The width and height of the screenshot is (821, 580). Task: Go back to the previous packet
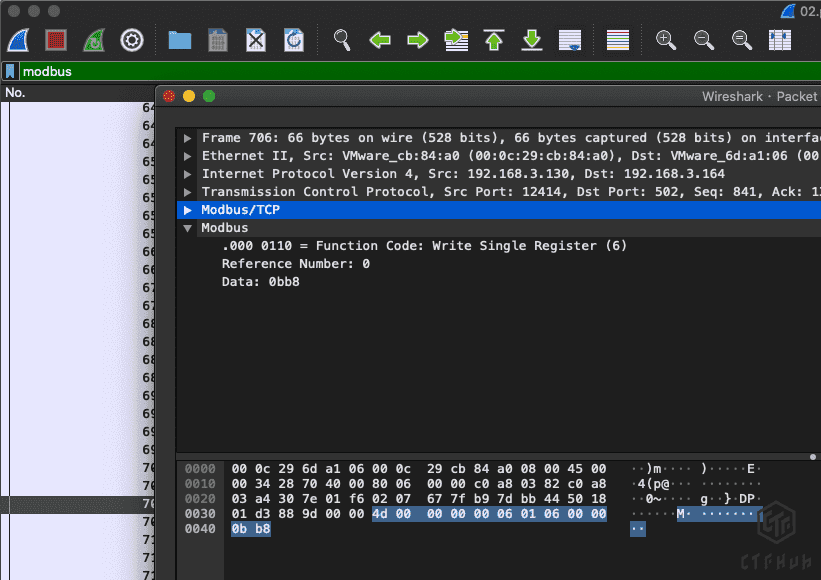point(380,40)
